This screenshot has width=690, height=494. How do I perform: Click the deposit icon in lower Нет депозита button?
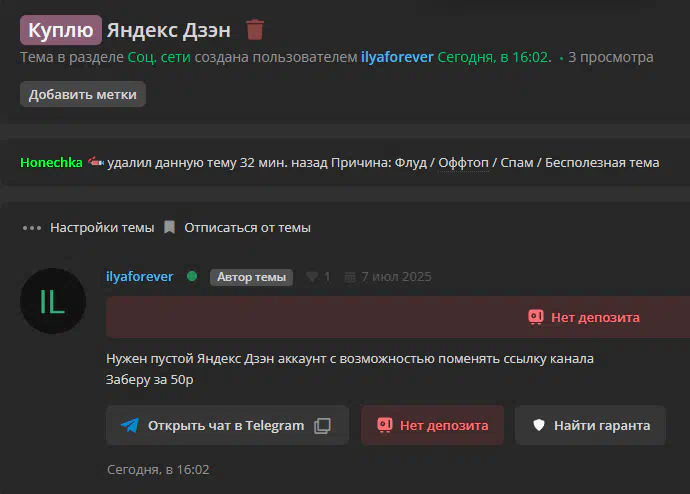click(385, 425)
